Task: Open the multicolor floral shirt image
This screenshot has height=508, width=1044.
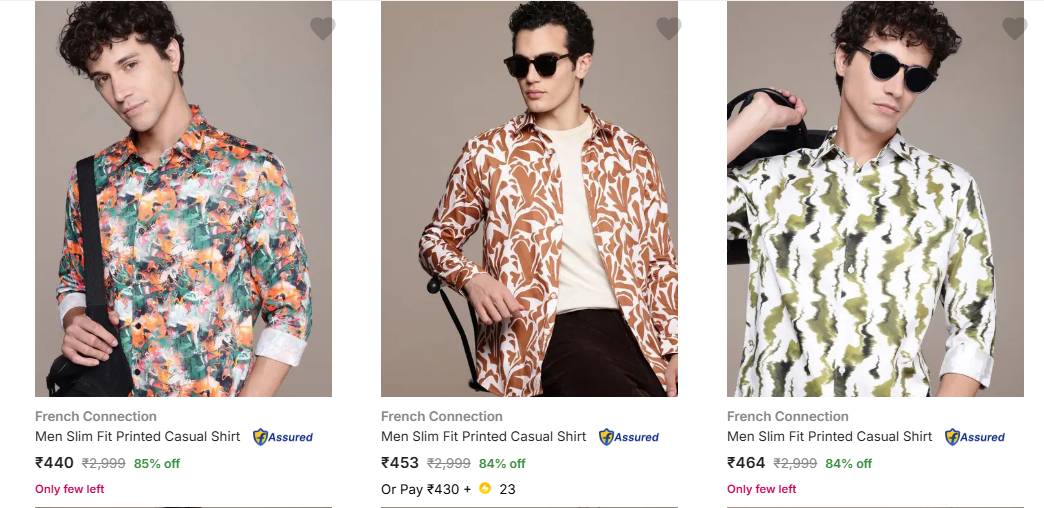Action: pos(183,200)
